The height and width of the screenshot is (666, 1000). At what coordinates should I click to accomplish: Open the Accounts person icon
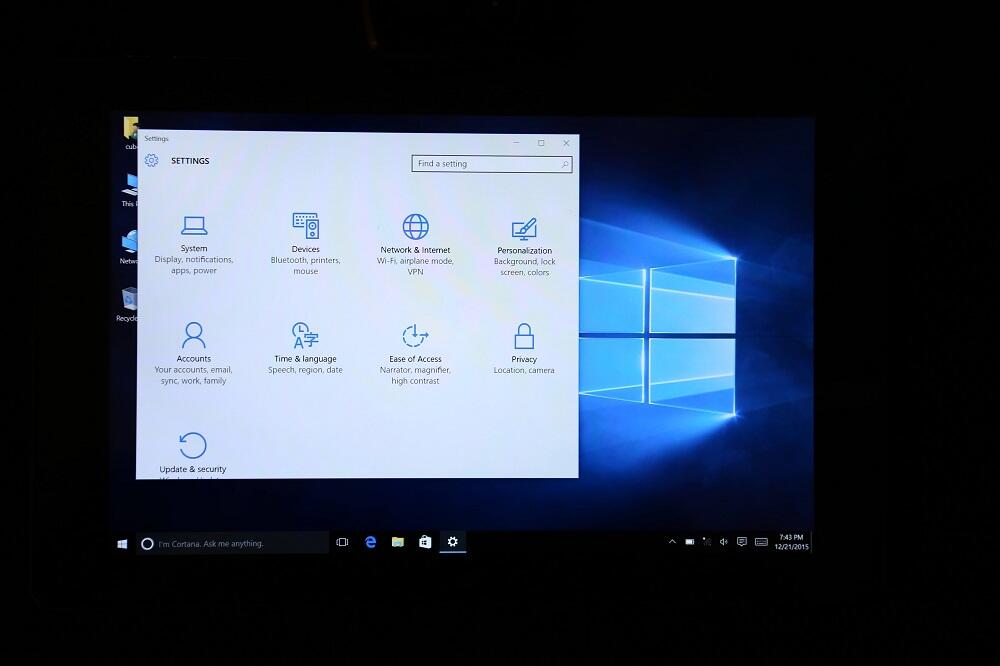[193, 335]
